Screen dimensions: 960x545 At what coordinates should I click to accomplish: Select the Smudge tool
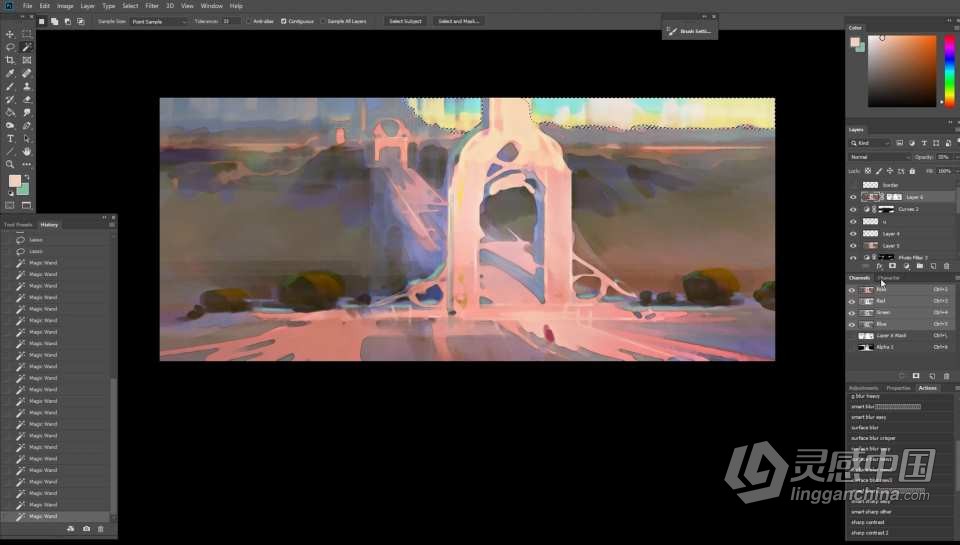pyautogui.click(x=27, y=112)
